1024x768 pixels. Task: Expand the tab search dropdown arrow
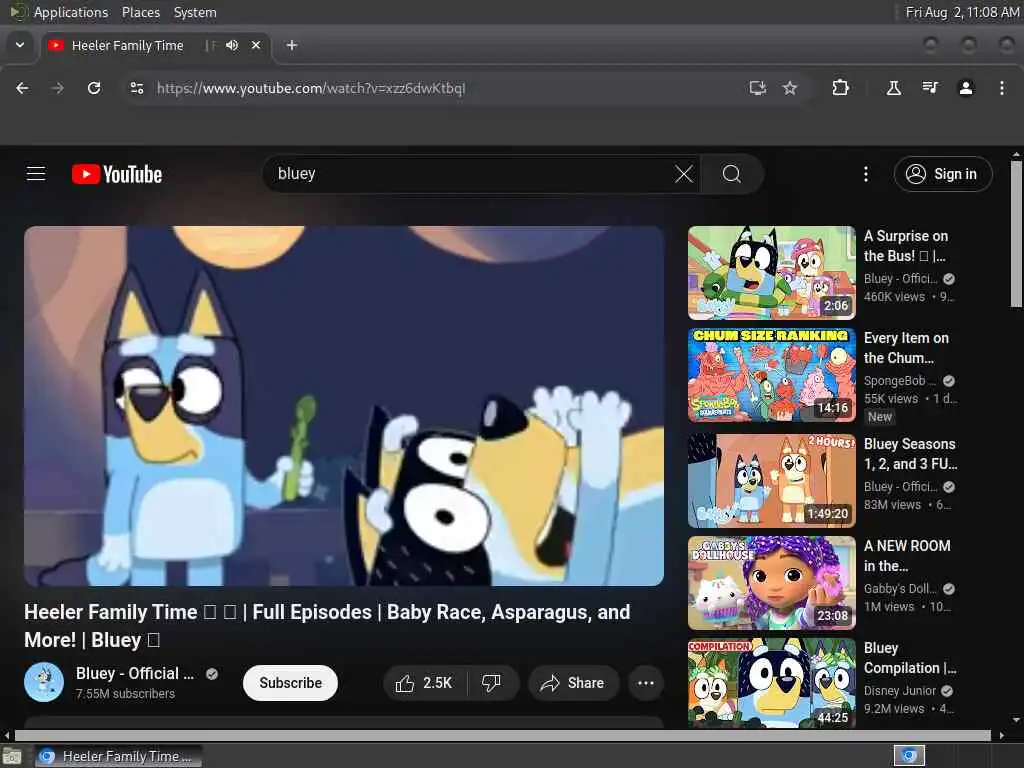point(20,45)
